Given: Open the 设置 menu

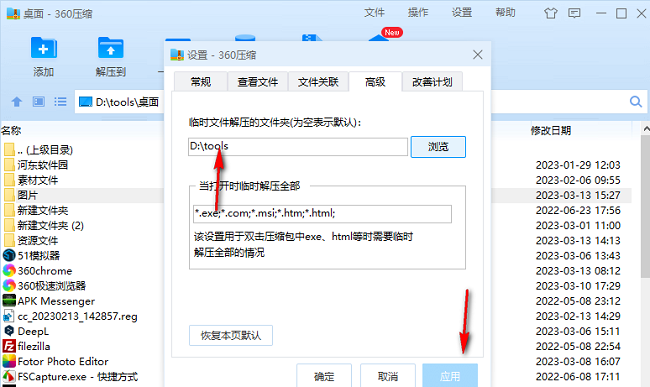Looking at the screenshot, I should click(462, 13).
